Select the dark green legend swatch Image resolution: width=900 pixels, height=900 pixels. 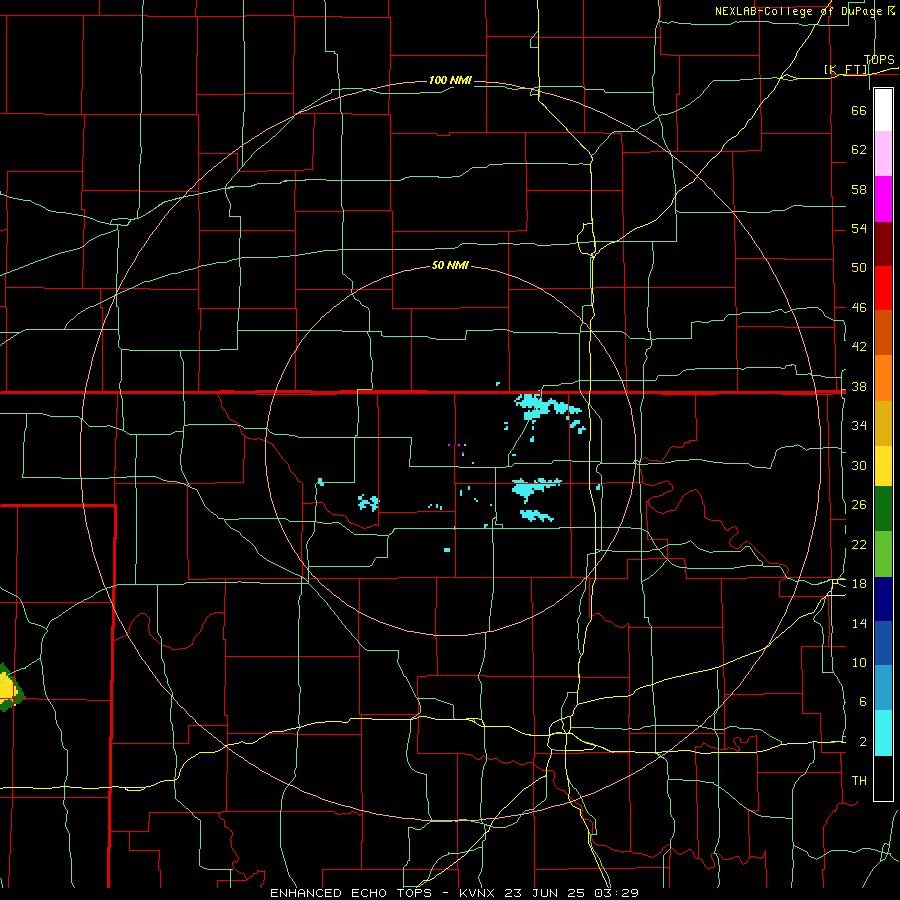(883, 509)
